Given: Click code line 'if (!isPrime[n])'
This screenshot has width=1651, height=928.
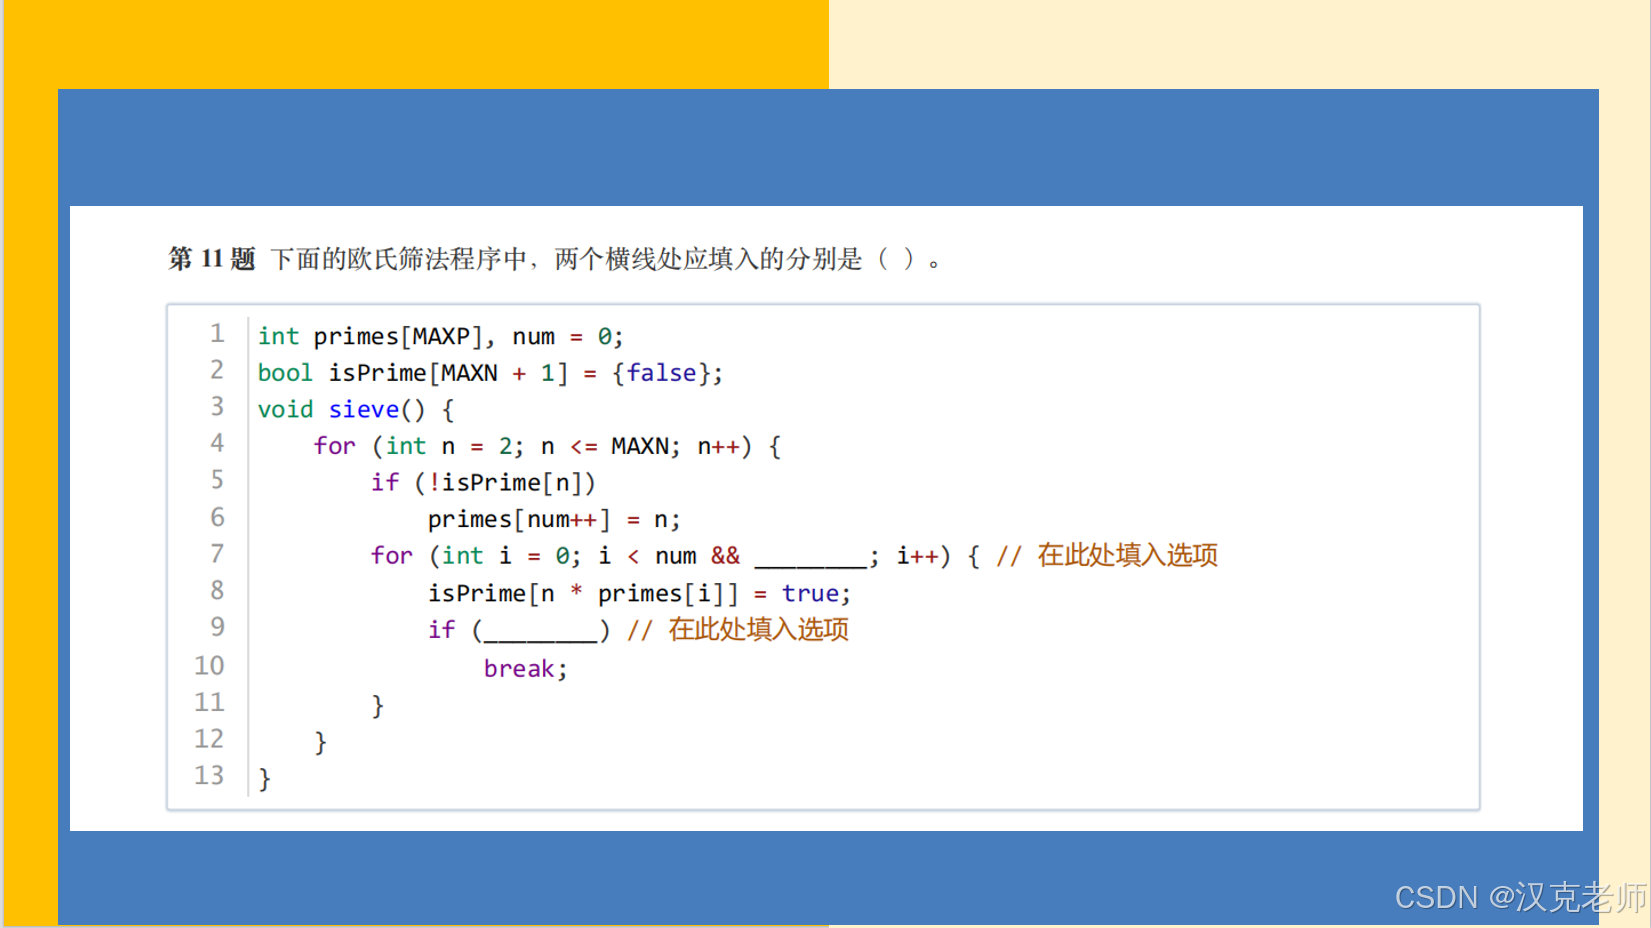Looking at the screenshot, I should tap(484, 483).
